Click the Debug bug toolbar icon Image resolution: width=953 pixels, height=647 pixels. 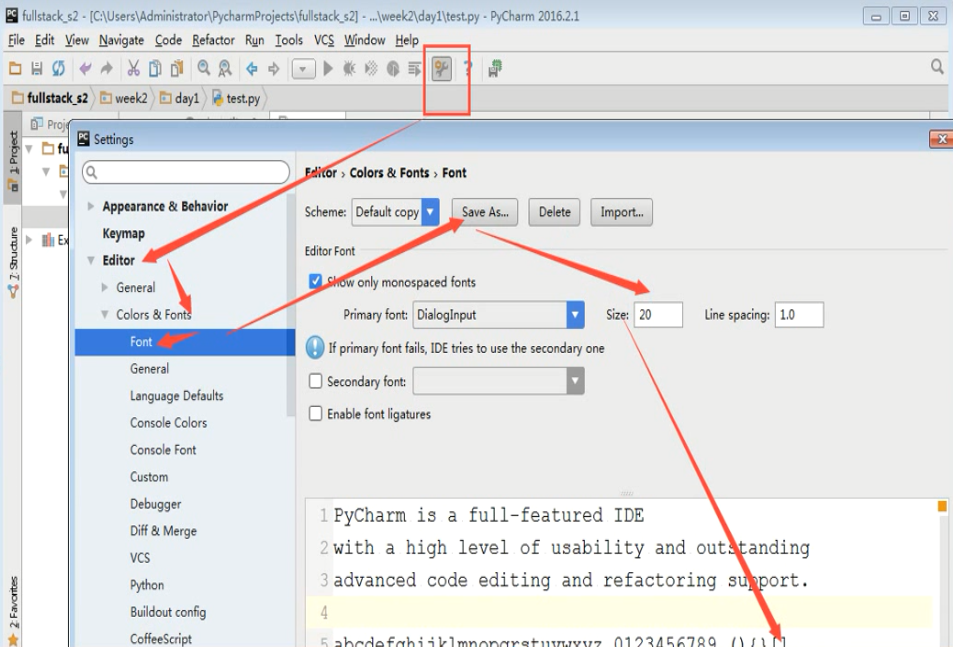349,69
